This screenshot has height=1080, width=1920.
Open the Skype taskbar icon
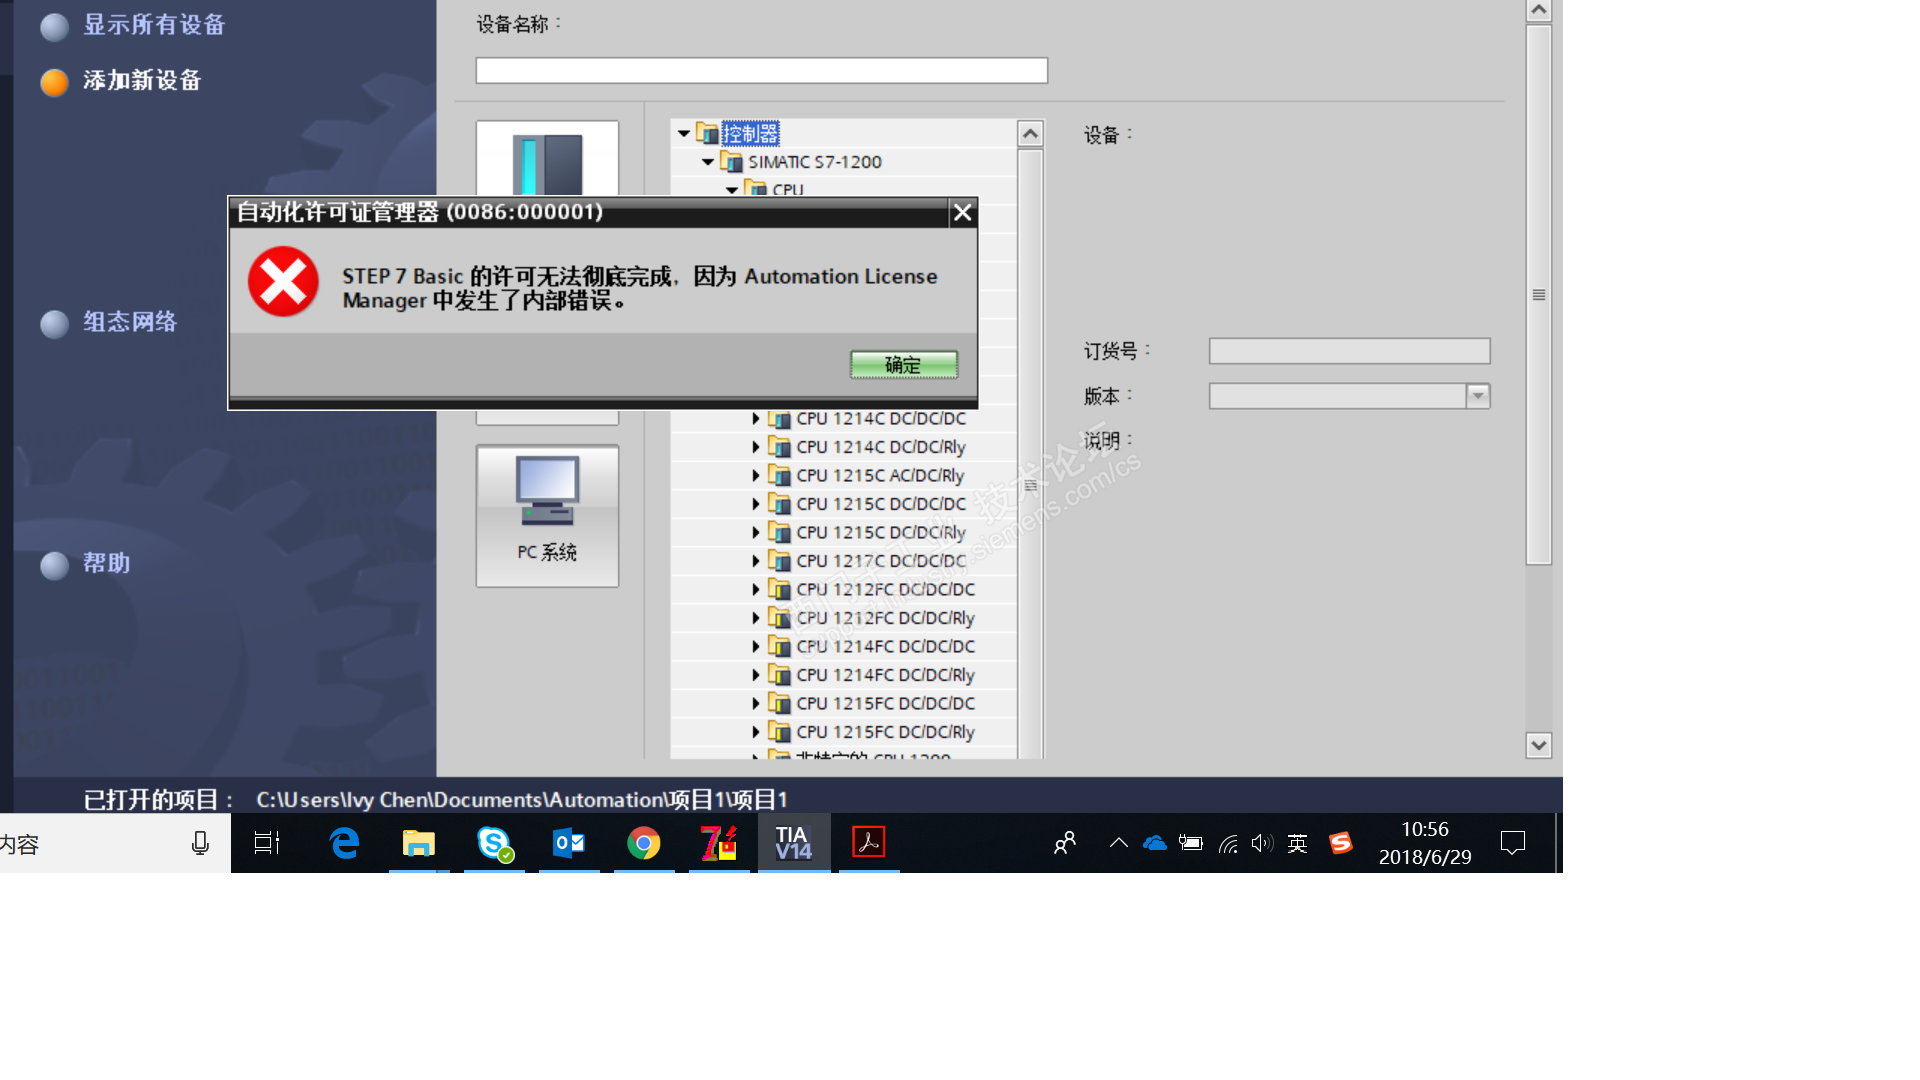coord(494,843)
